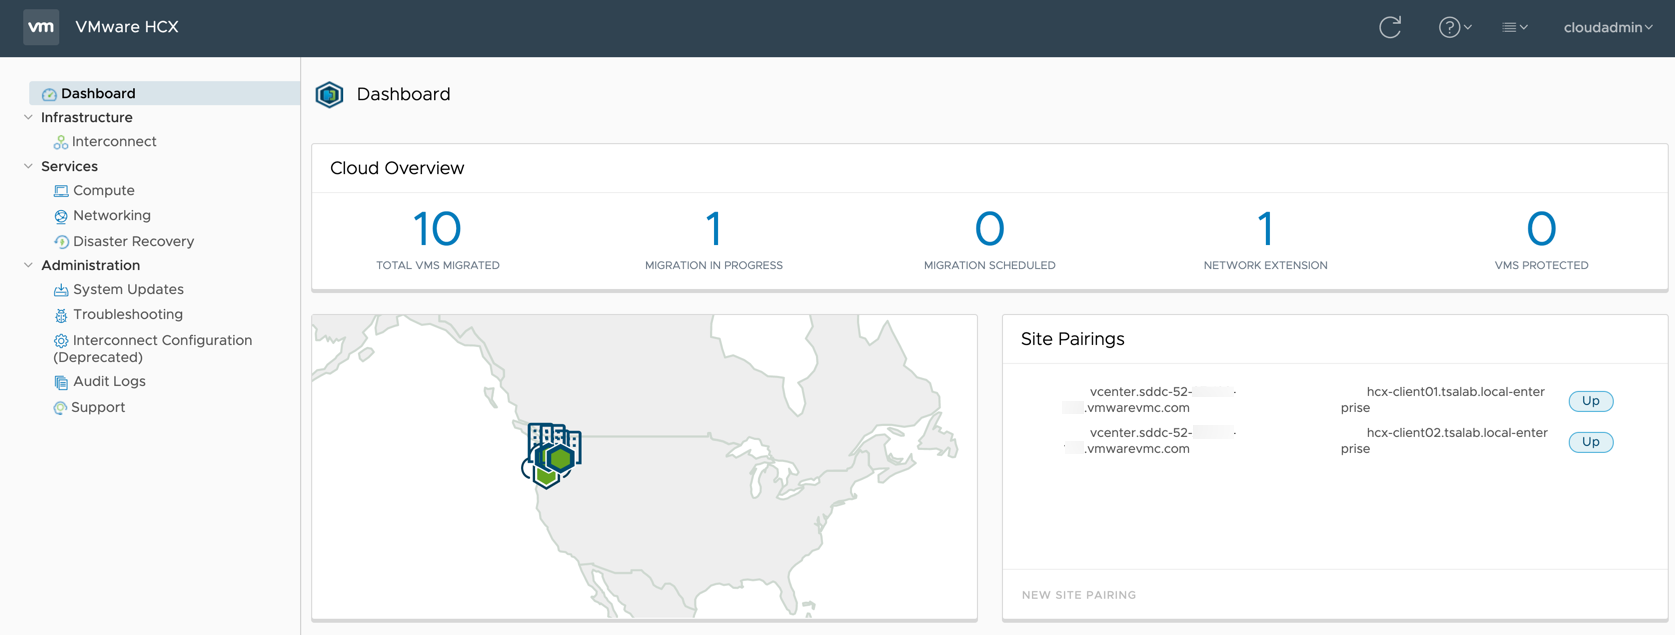Image resolution: width=1675 pixels, height=635 pixels.
Task: Open the cloudadmin user dropdown
Action: (x=1607, y=28)
